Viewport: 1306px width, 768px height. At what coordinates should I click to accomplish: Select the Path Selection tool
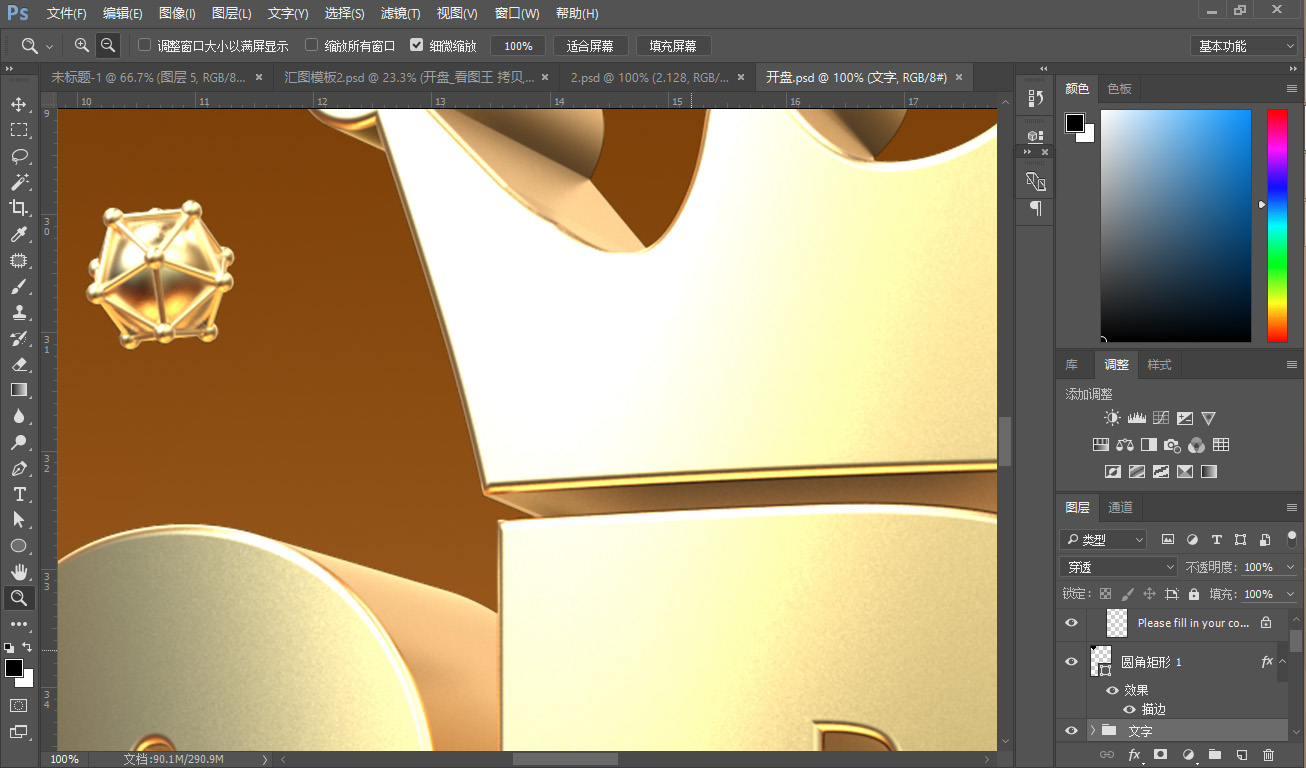pos(18,520)
